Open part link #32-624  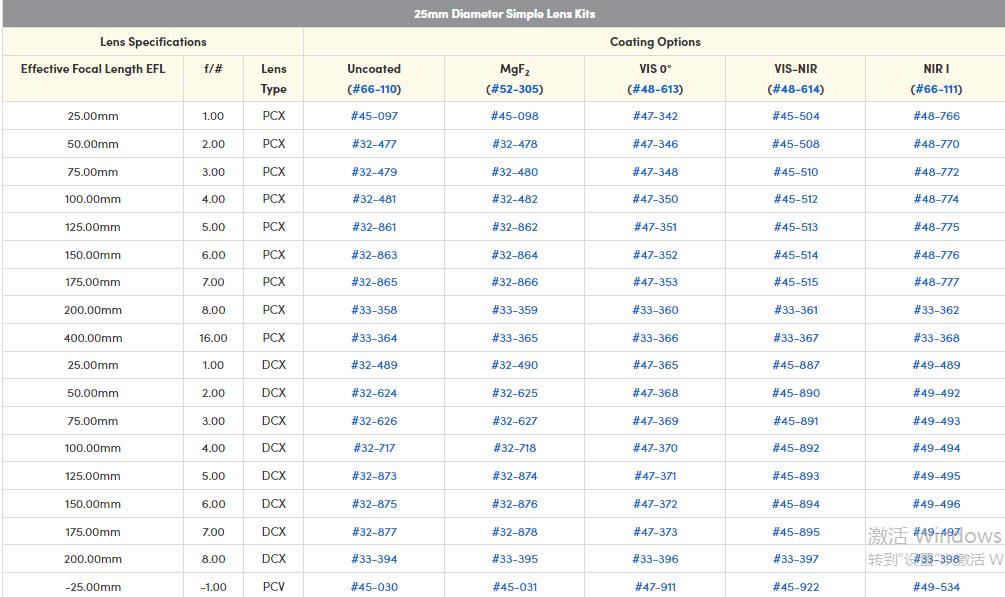(x=374, y=393)
